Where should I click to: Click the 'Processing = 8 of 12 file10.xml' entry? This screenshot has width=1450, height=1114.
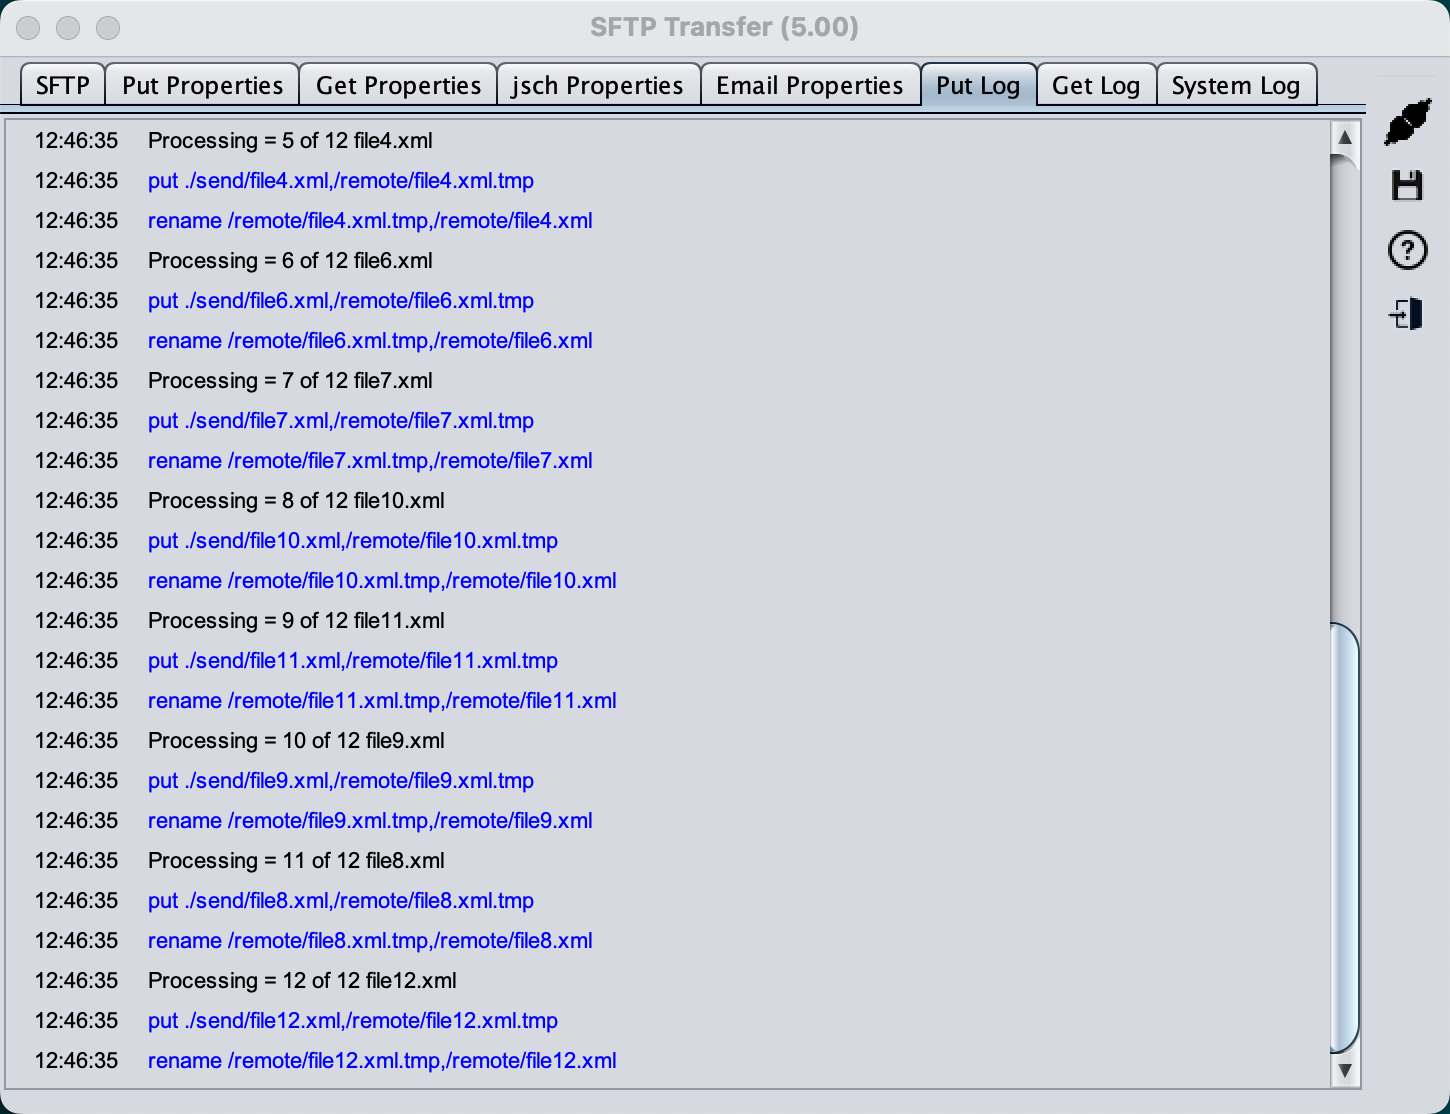tap(296, 501)
